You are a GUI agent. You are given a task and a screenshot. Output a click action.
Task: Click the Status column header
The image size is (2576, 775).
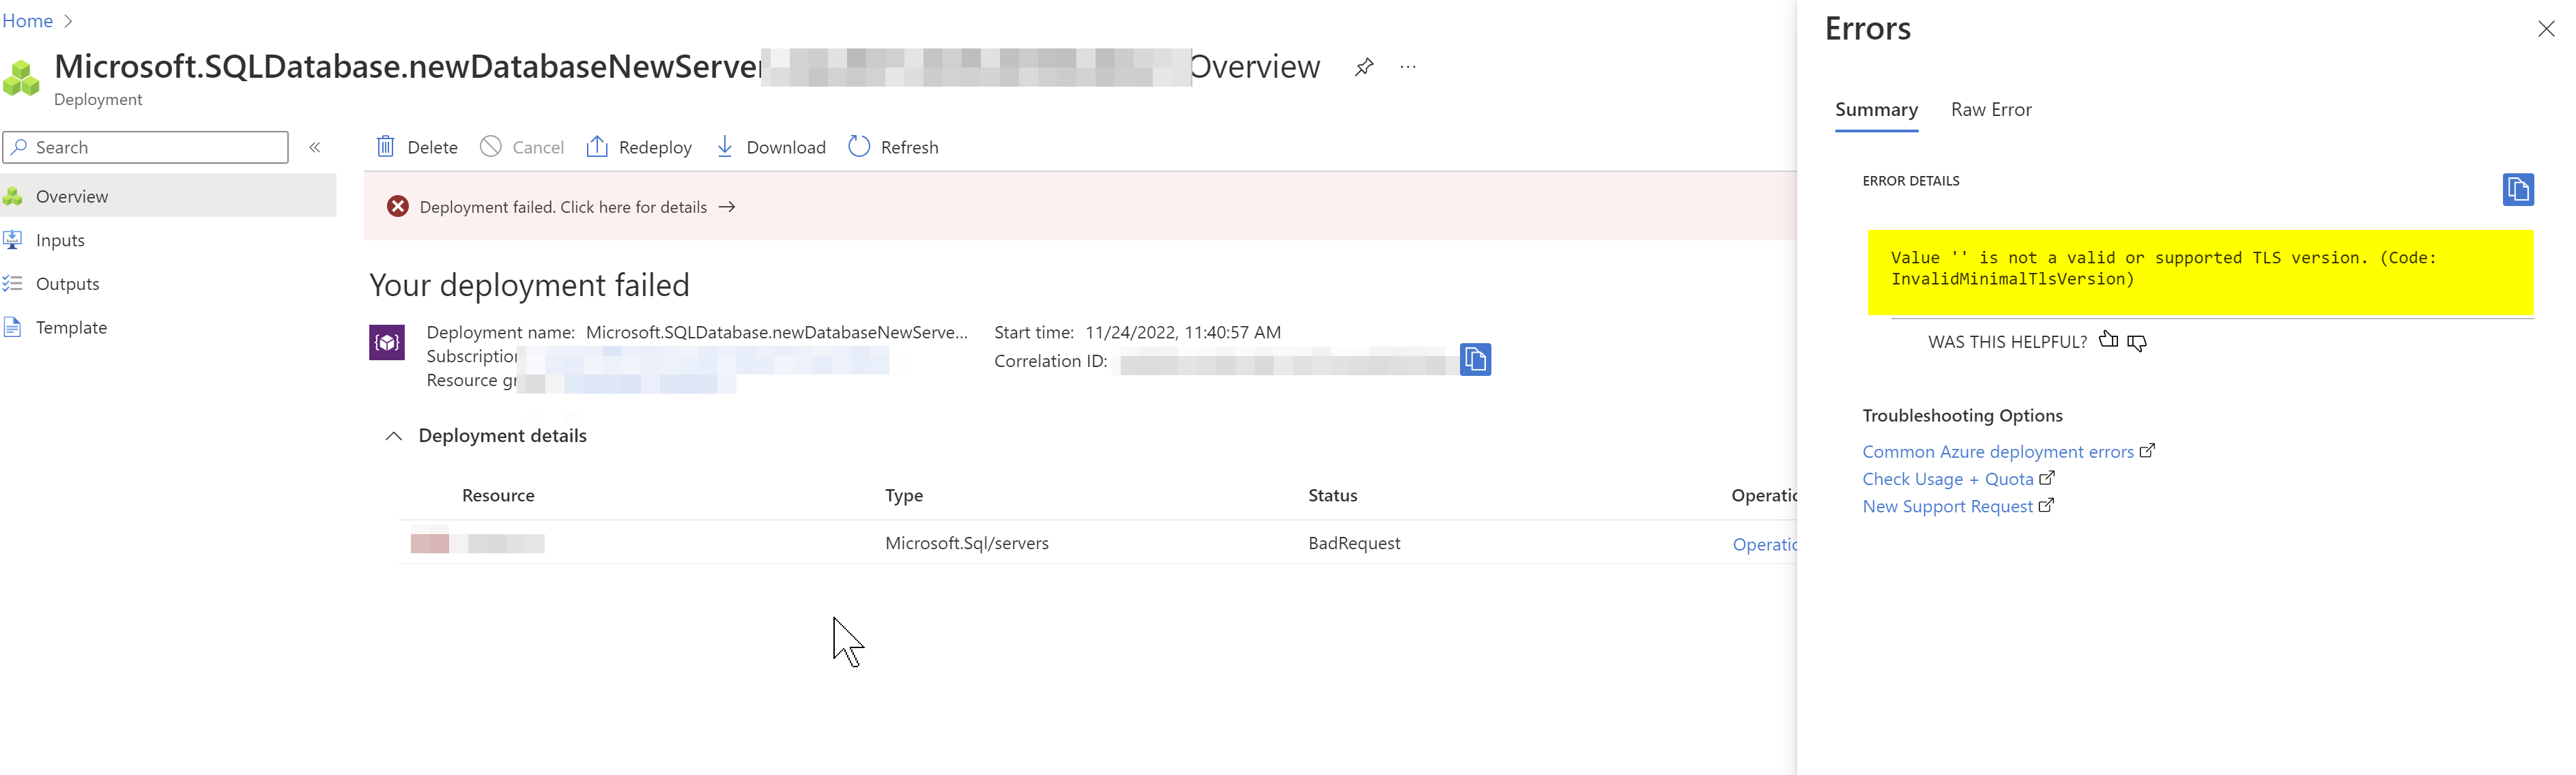(x=1333, y=496)
